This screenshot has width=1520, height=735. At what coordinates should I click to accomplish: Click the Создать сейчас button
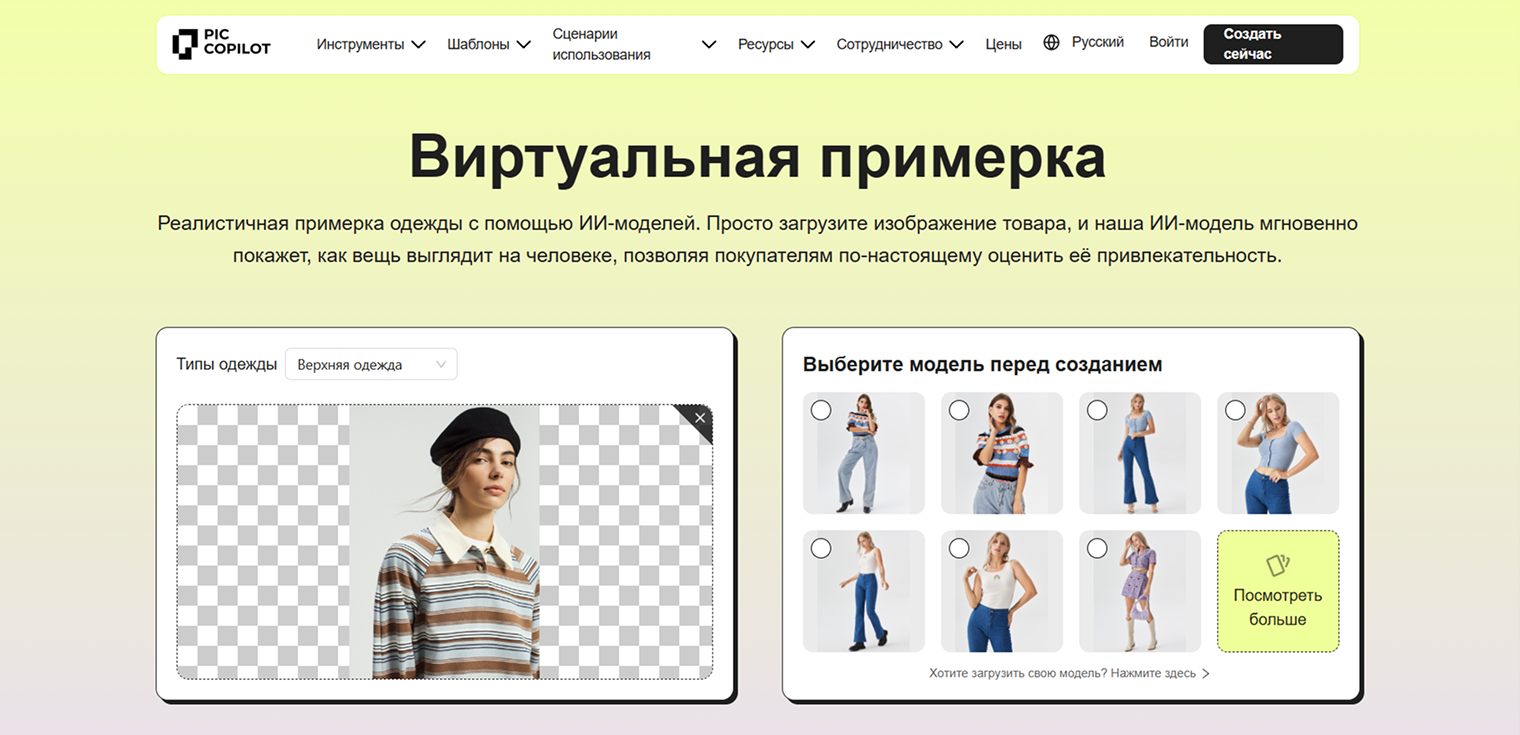click(1272, 44)
